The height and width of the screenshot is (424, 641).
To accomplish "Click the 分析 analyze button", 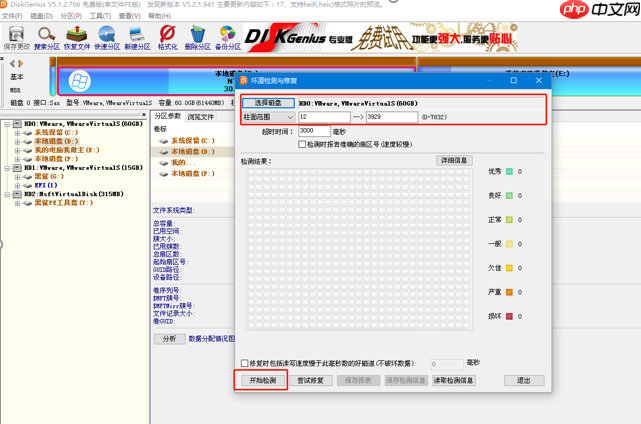I will coord(169,339).
